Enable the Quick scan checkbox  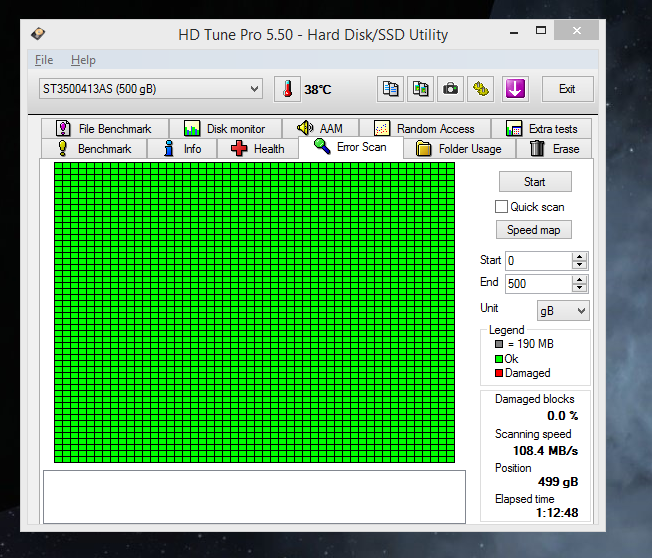coord(502,207)
